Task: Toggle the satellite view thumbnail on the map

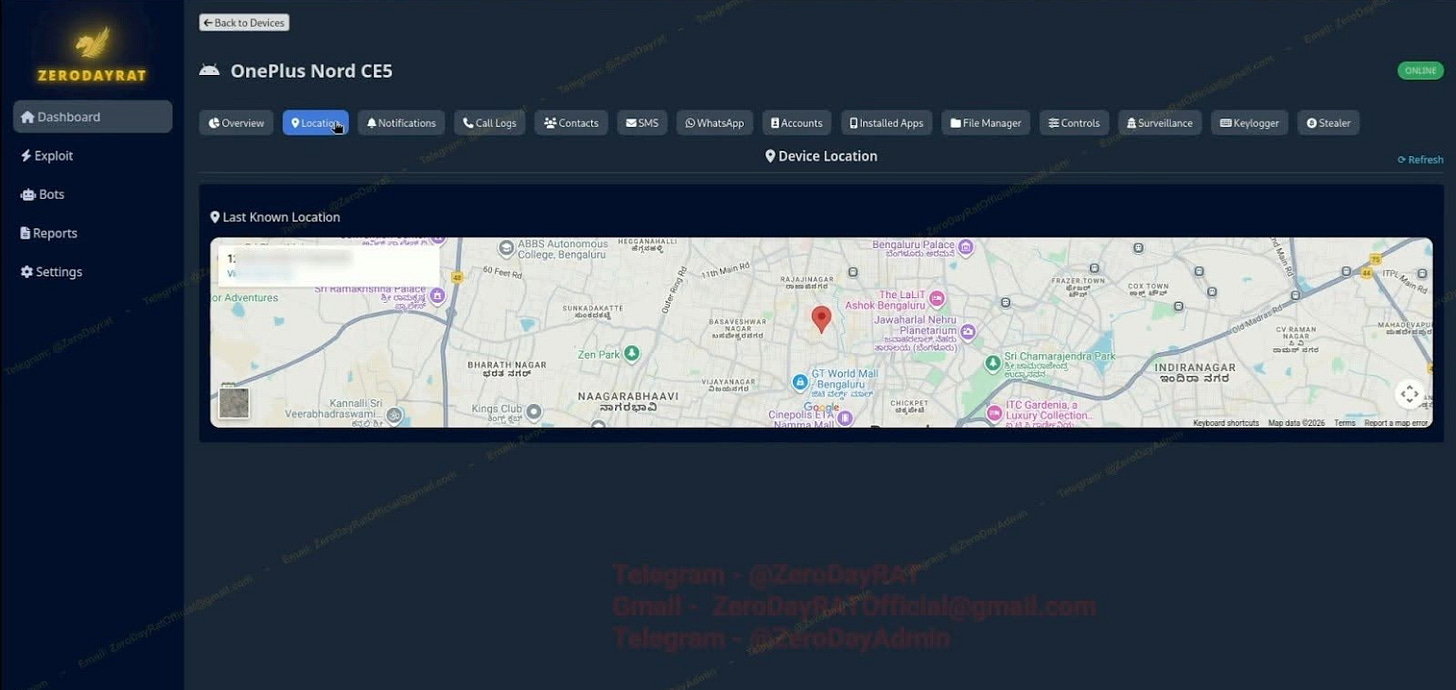Action: 234,403
